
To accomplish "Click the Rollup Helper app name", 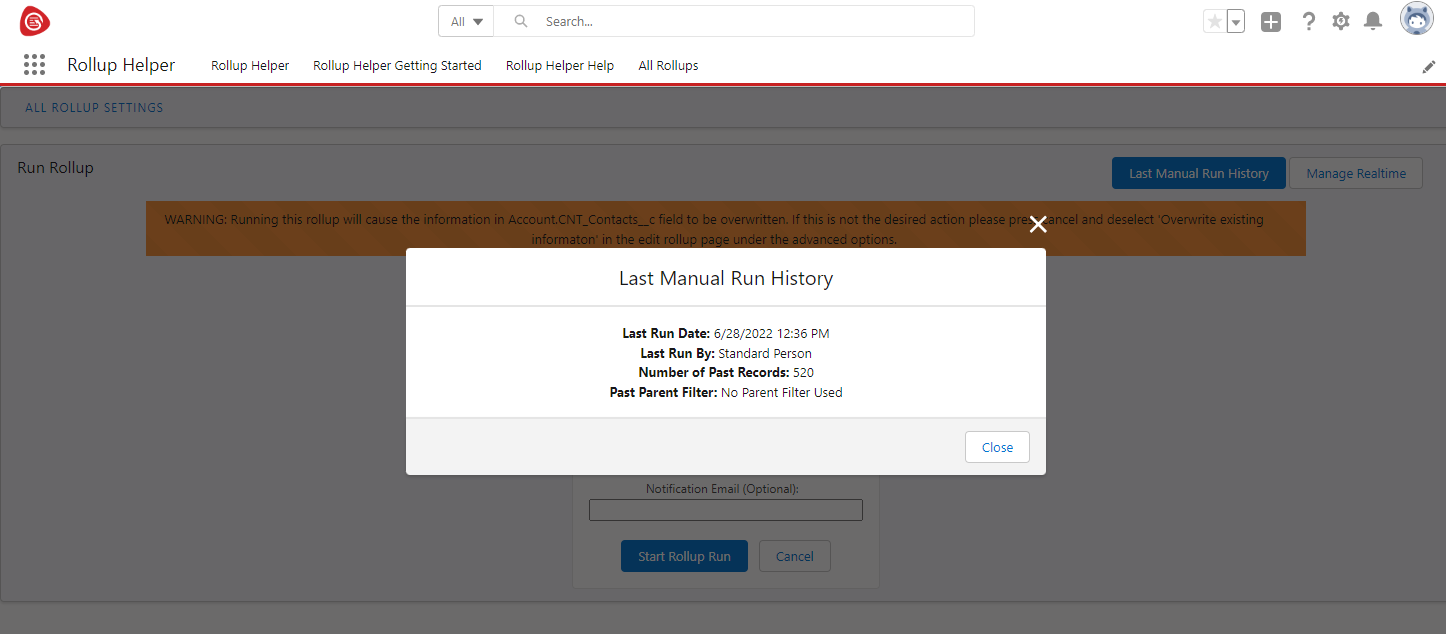I will pos(121,65).
